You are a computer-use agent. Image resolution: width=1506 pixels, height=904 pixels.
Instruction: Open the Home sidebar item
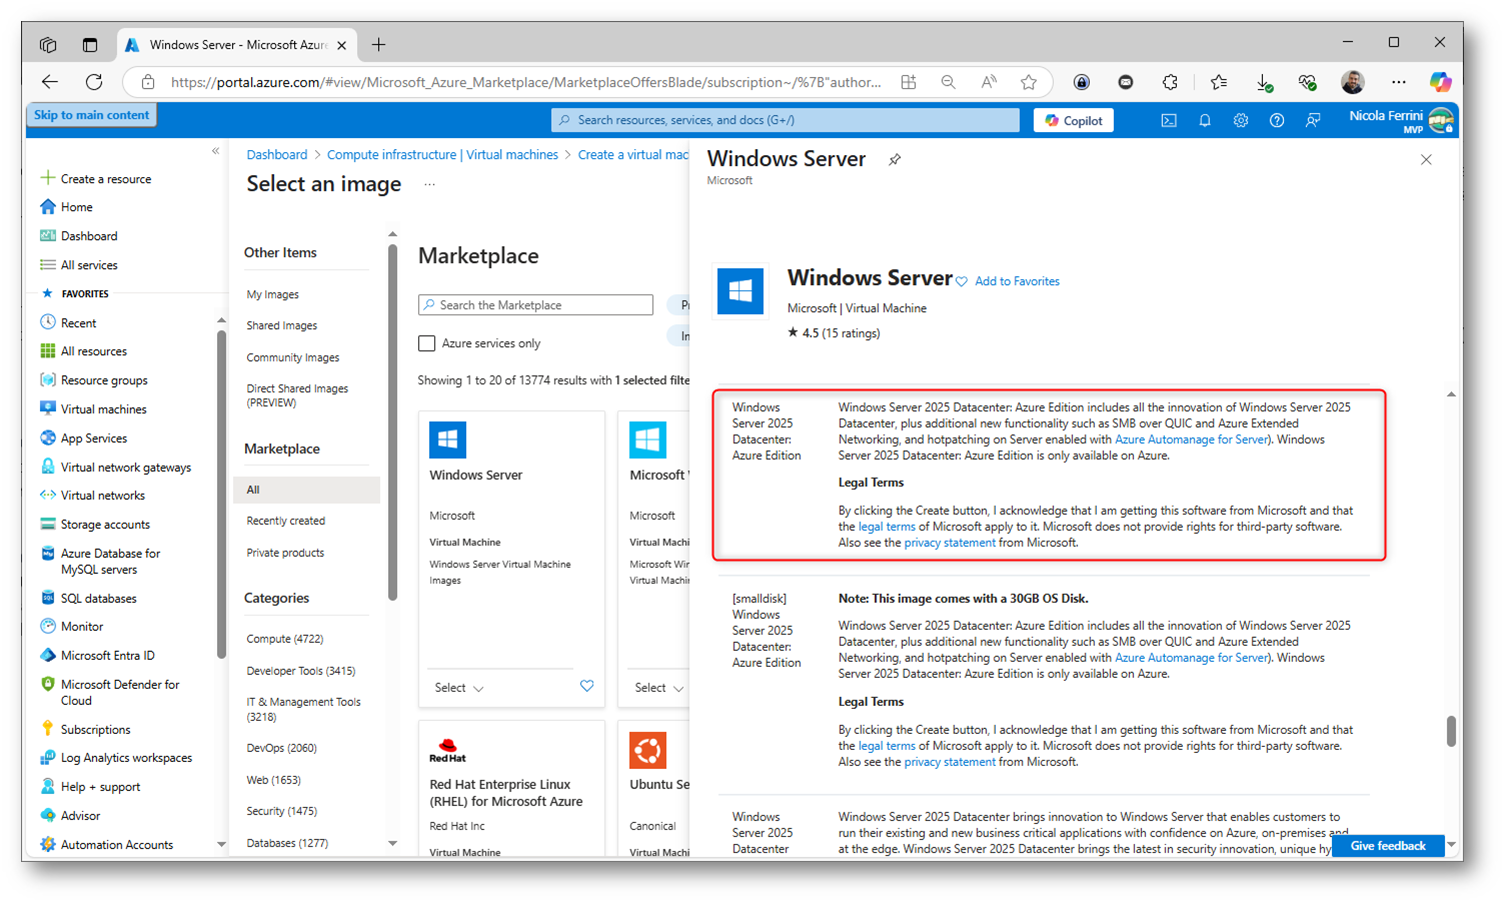tap(76, 207)
